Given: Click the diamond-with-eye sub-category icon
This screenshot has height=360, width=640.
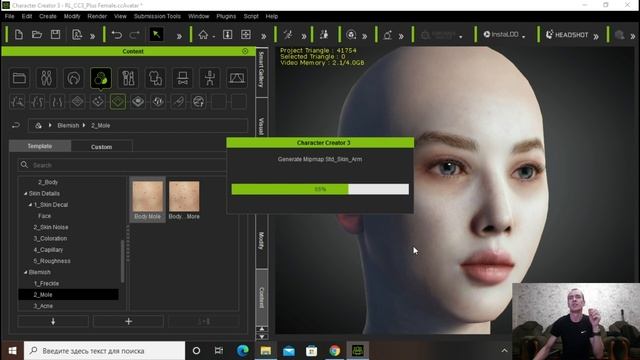Looking at the screenshot, I should pyautogui.click(x=138, y=102).
